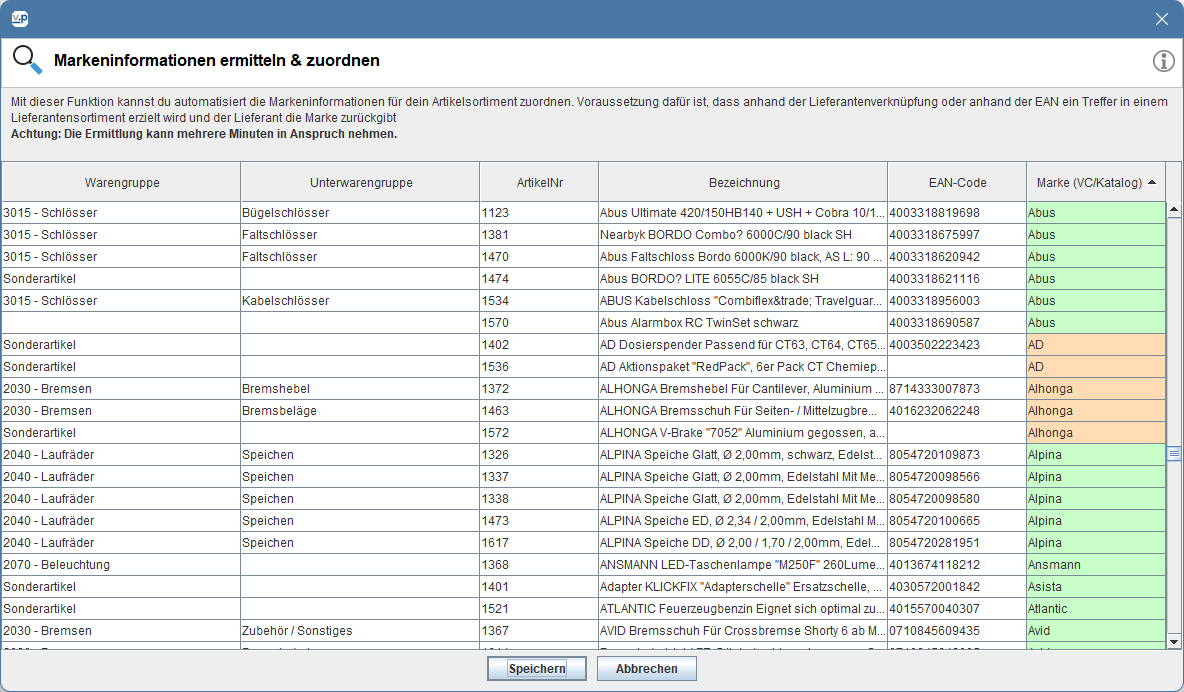The image size is (1184, 692).
Task: Click scrollbar up arrow of table
Action: click(x=1173, y=209)
